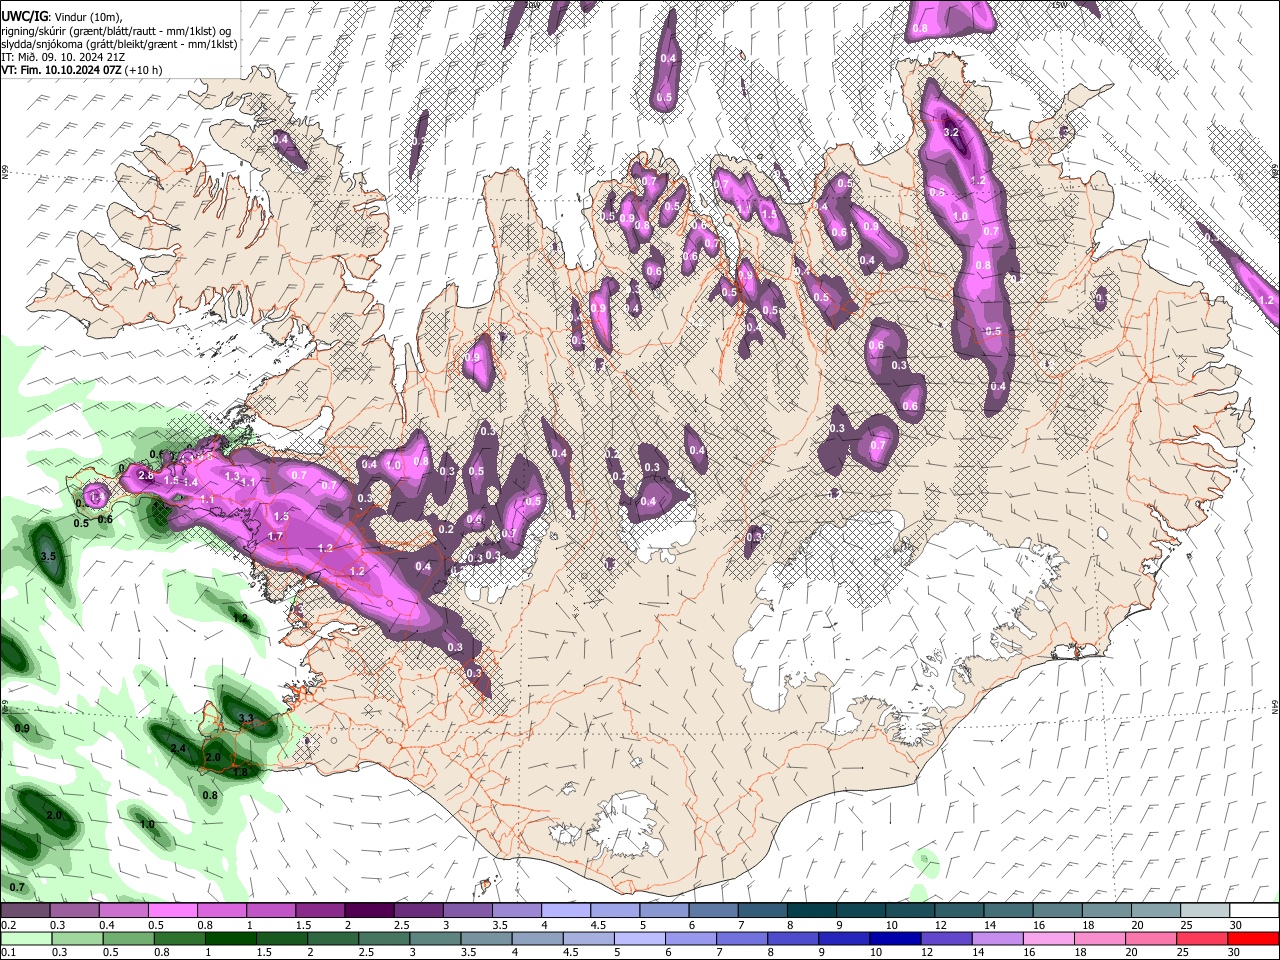
Task: Select the red swatch ending the rain legend
Action: (1254, 938)
